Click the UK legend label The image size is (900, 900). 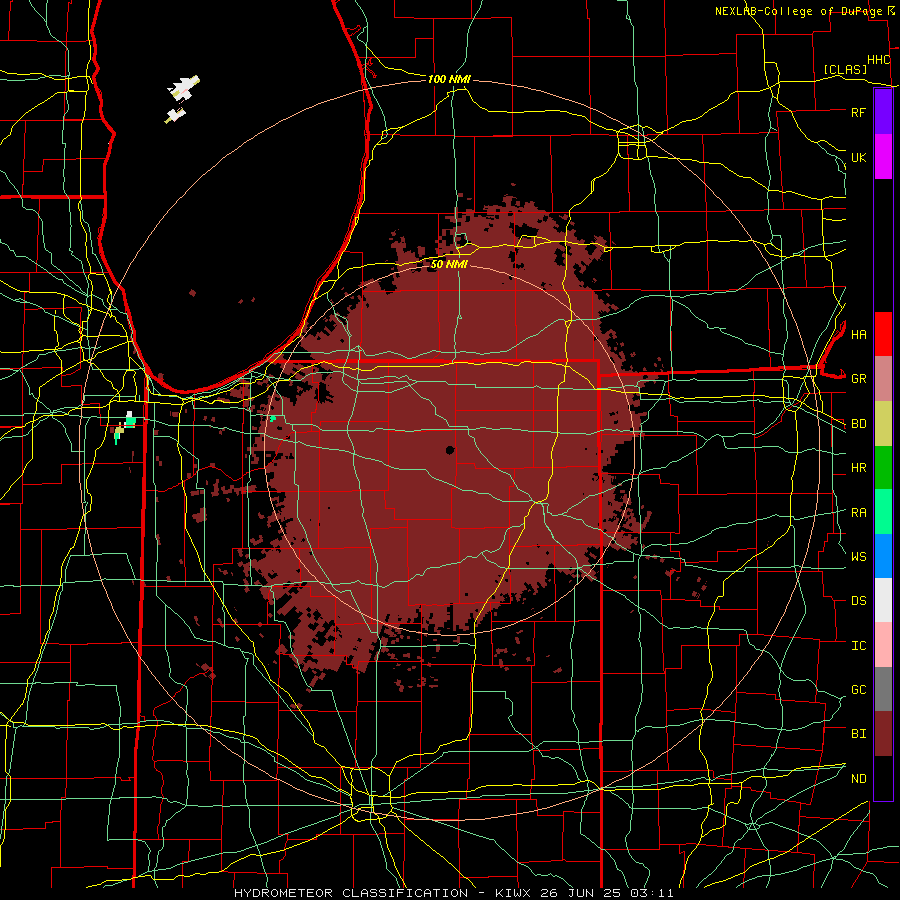coord(858,157)
